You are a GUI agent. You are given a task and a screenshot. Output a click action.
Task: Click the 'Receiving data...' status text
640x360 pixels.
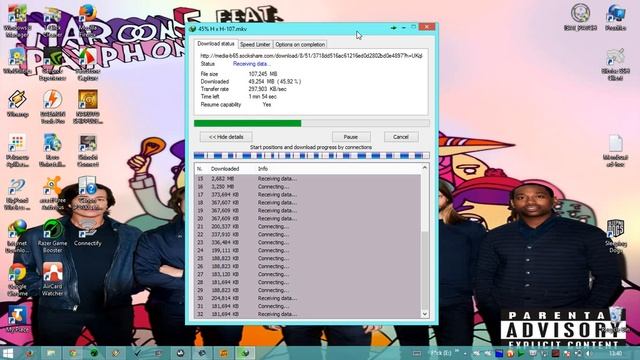tap(251, 64)
